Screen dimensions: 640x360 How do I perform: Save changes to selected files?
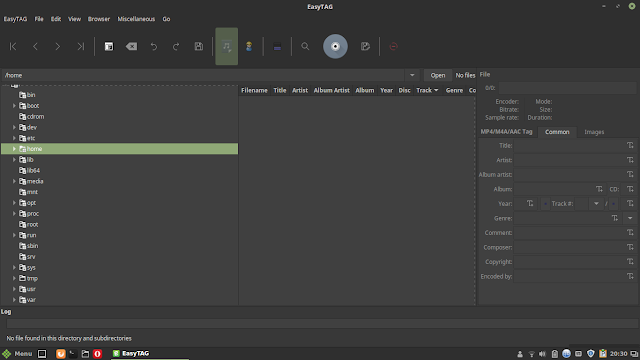[x=199, y=47]
